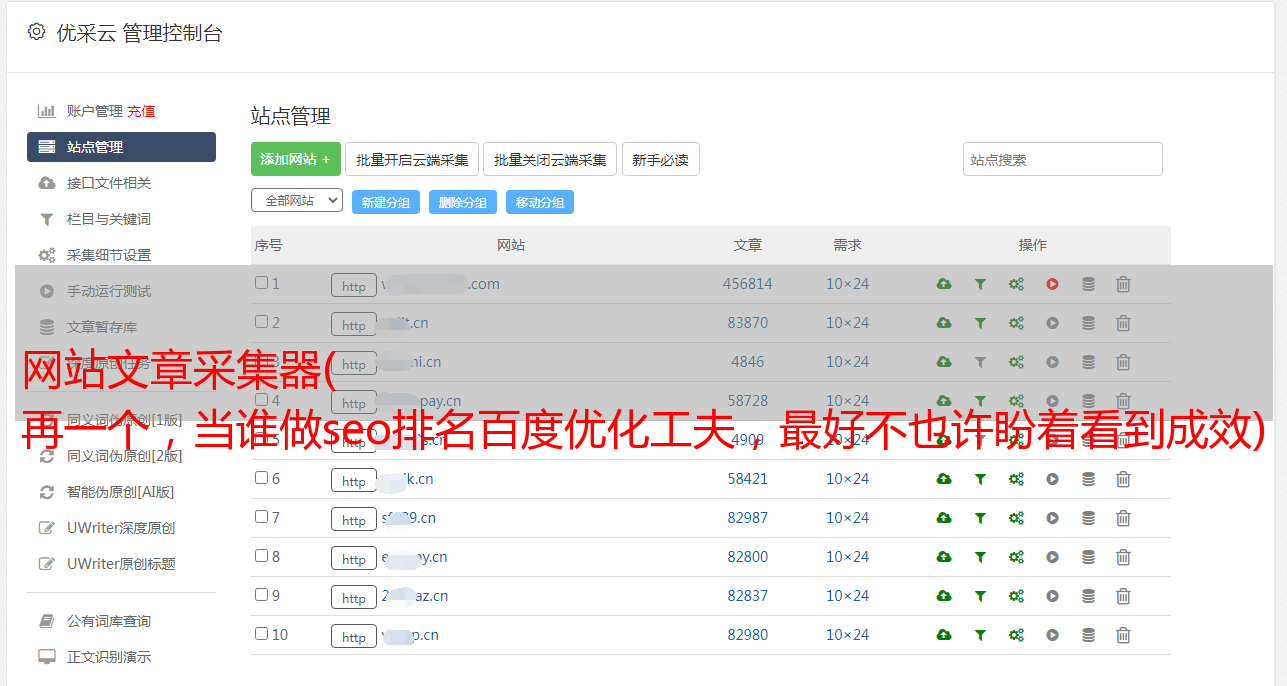The image size is (1287, 686).
Task: Tick the checkbox for site 8
Action: point(261,556)
